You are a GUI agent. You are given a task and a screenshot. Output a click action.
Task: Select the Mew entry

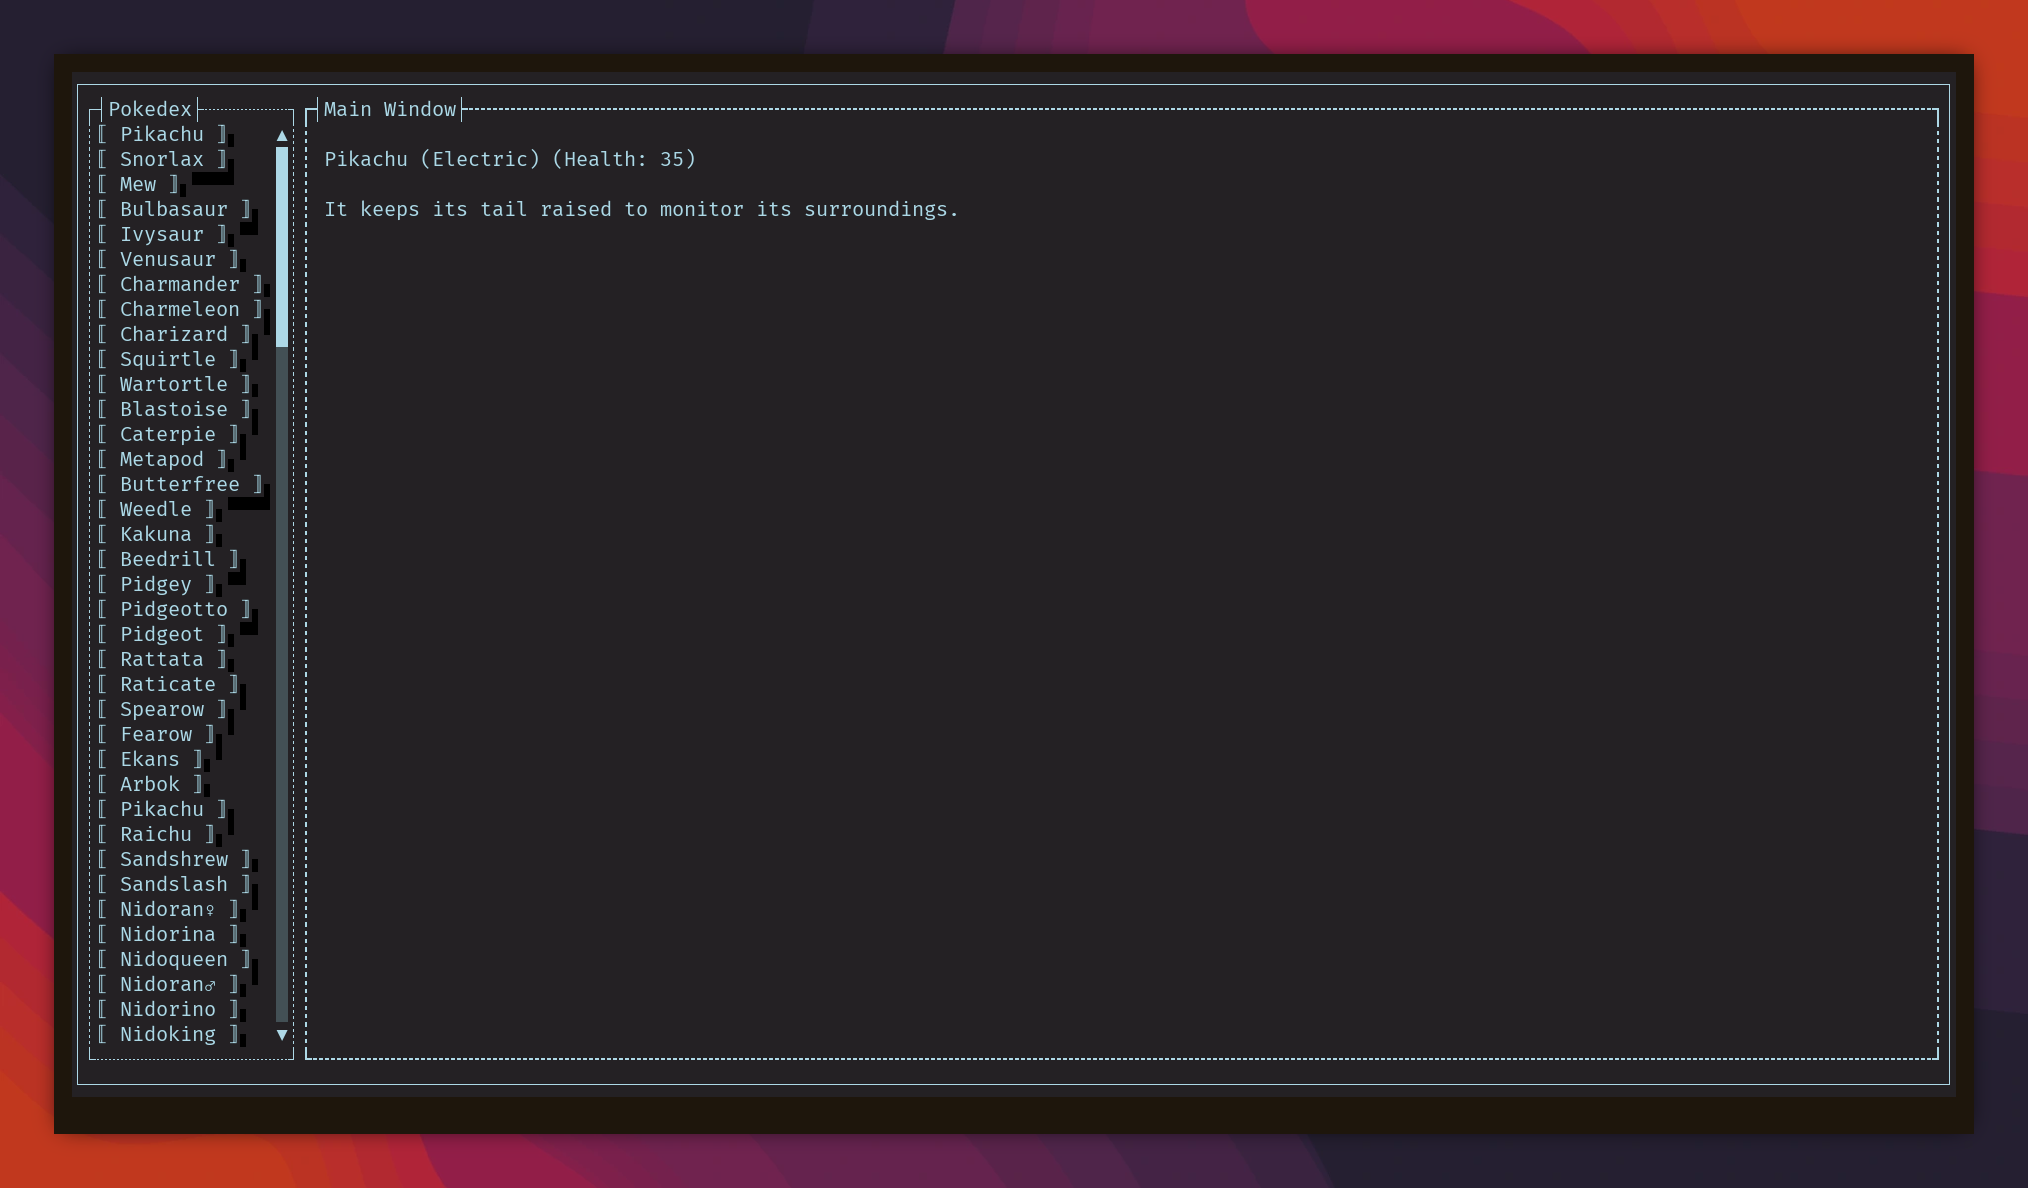coord(138,185)
